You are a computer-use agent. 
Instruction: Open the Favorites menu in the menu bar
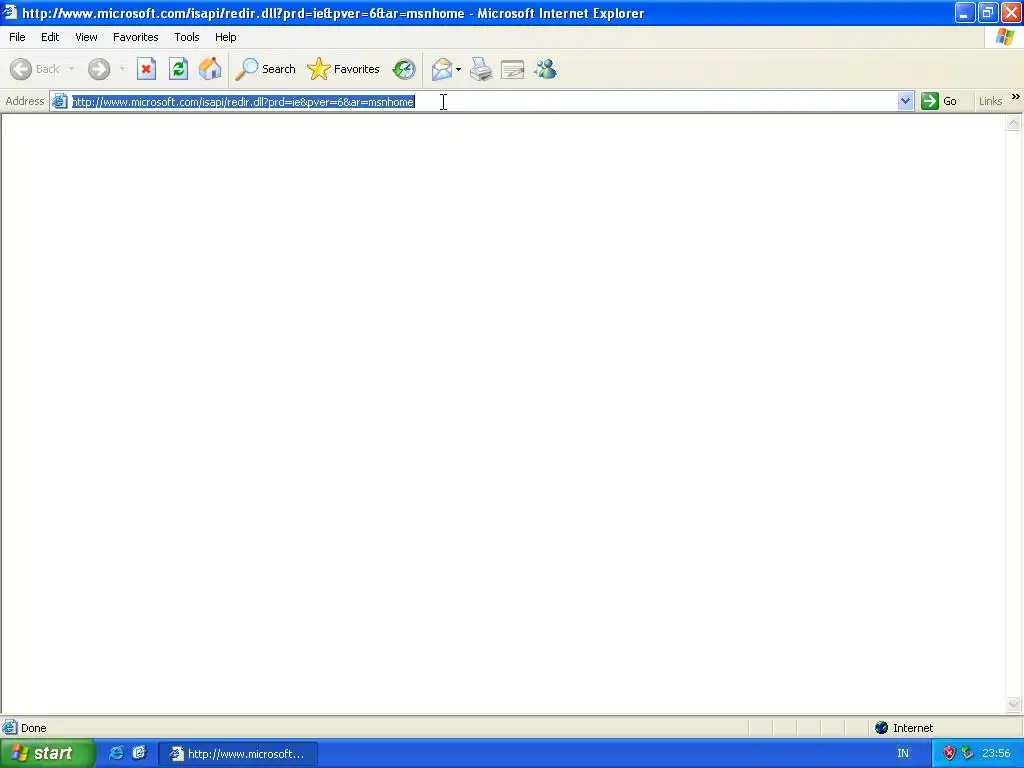(135, 37)
